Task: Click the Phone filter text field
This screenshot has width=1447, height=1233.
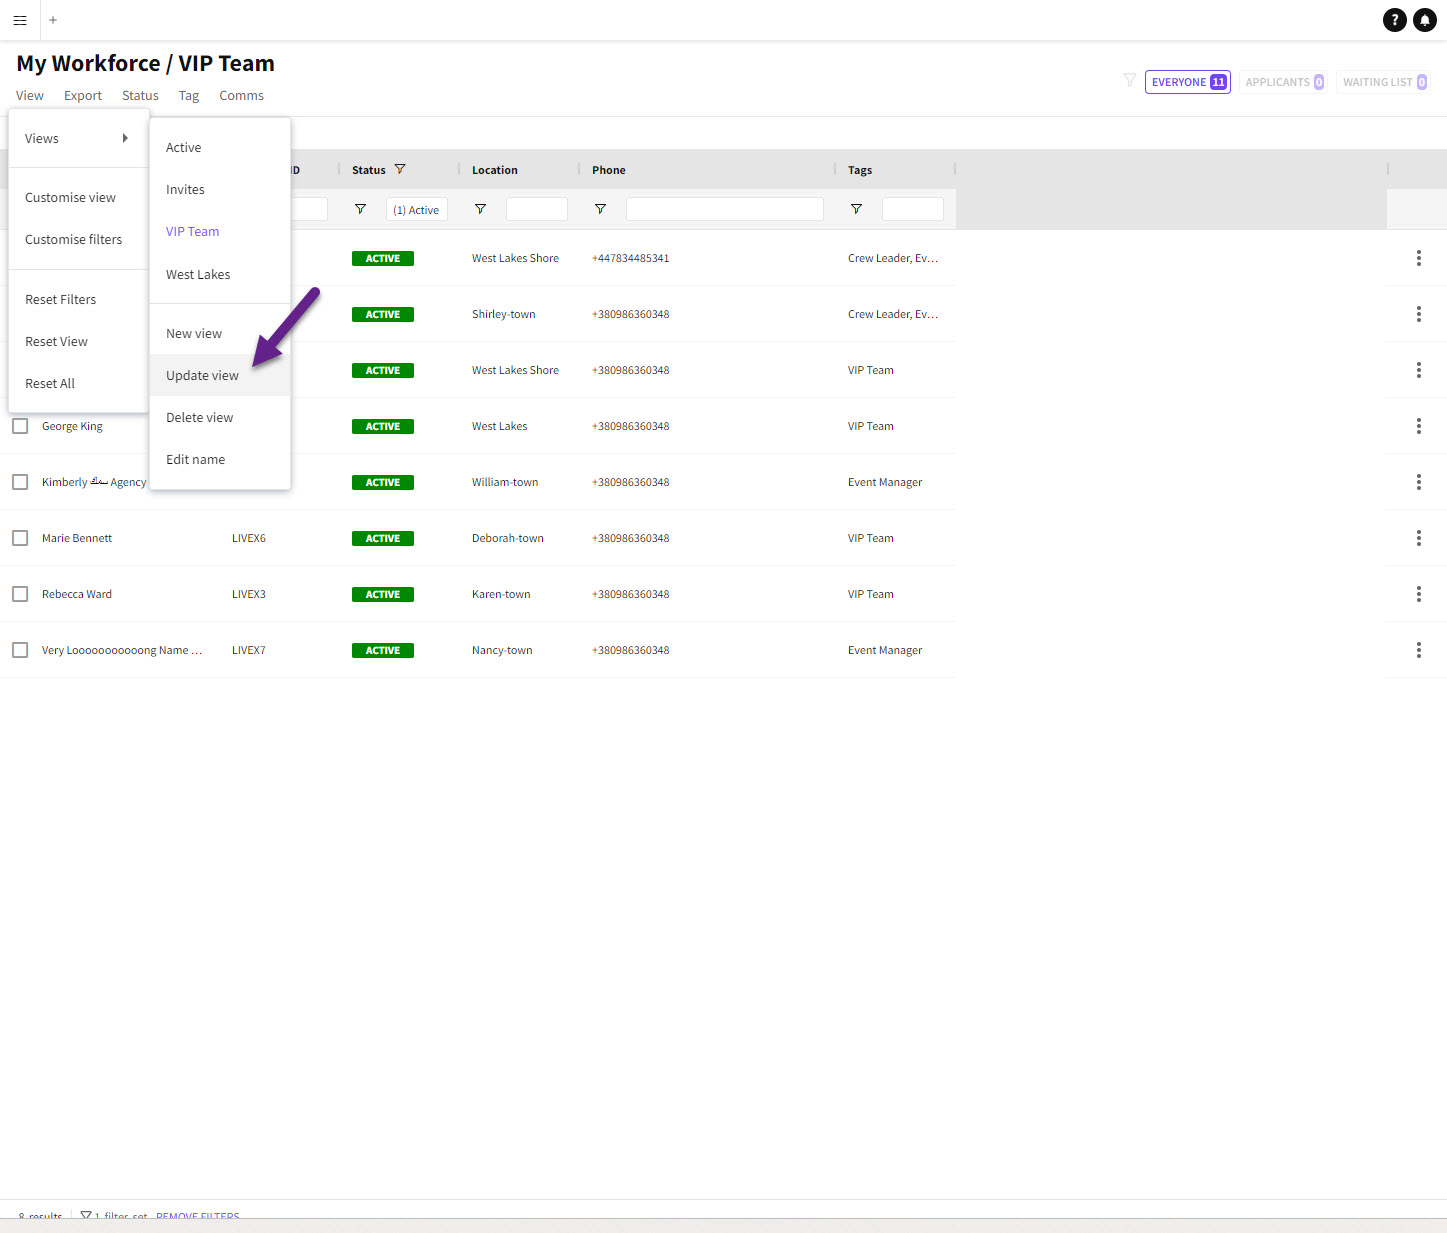Action: (724, 209)
